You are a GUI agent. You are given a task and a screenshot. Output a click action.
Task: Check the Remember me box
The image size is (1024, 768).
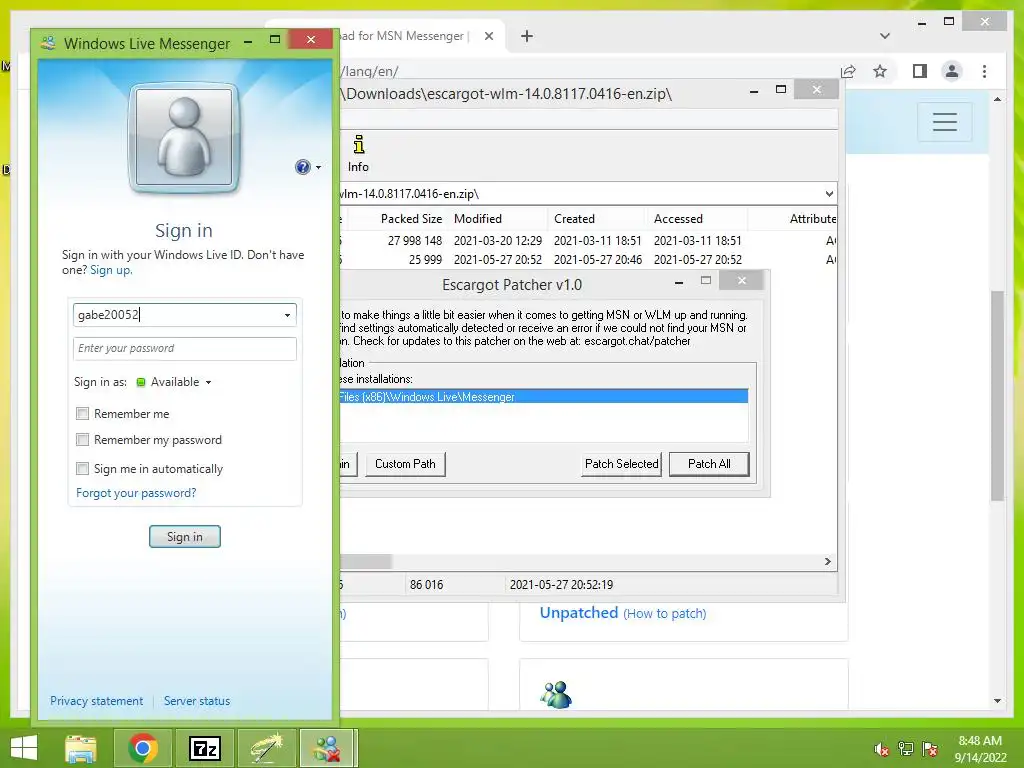(82, 413)
